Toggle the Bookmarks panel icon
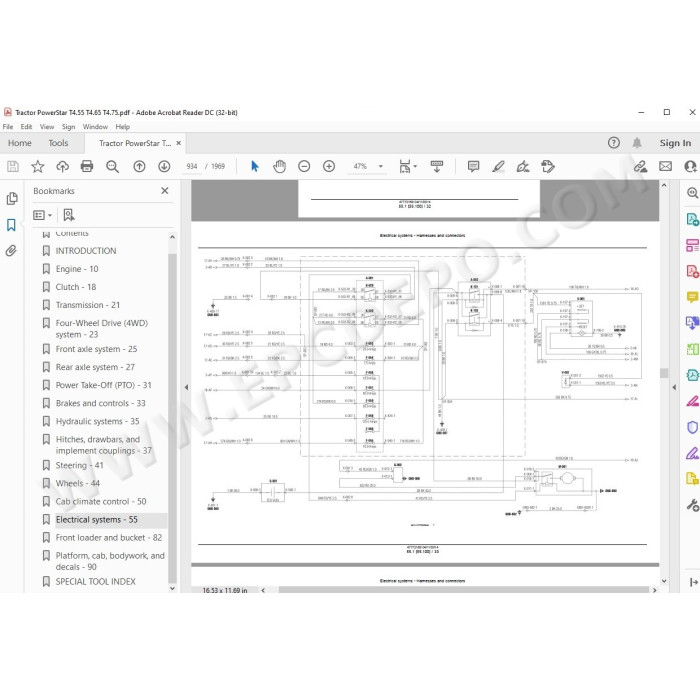 12,225
